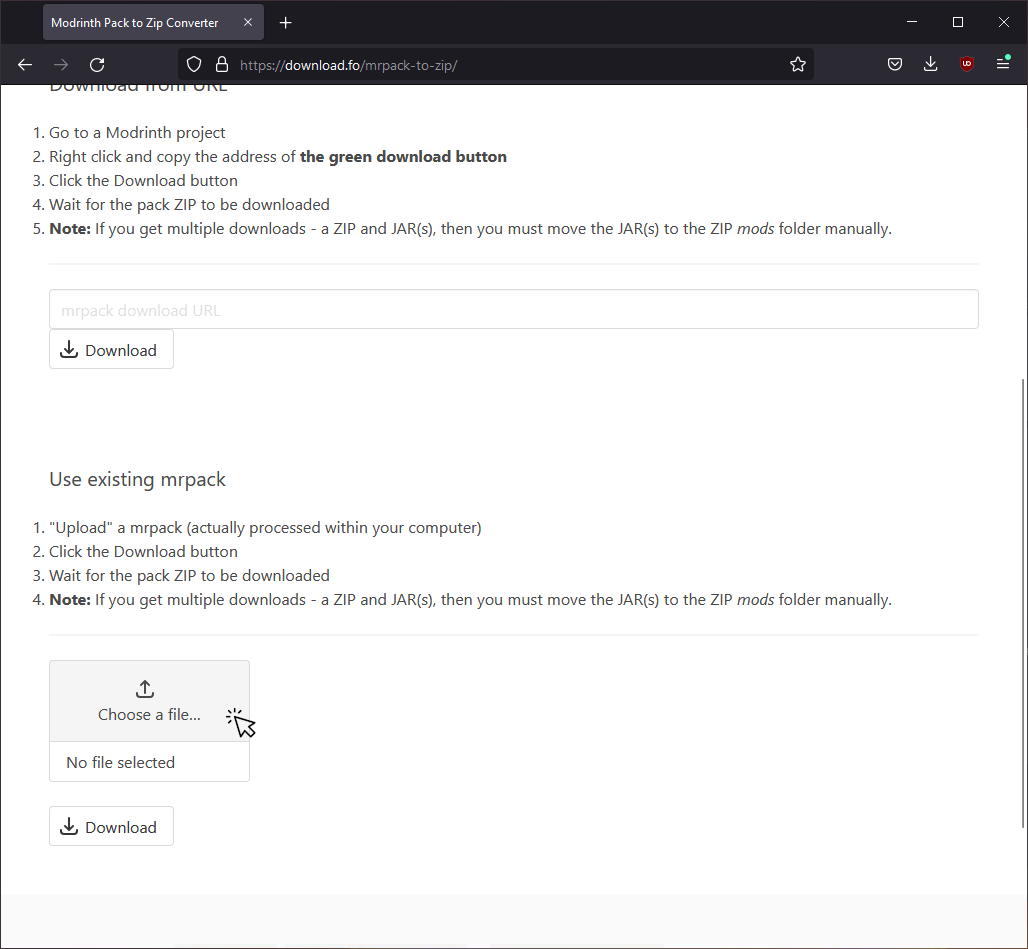
Task: Open a new tab with plus icon
Action: (x=285, y=23)
